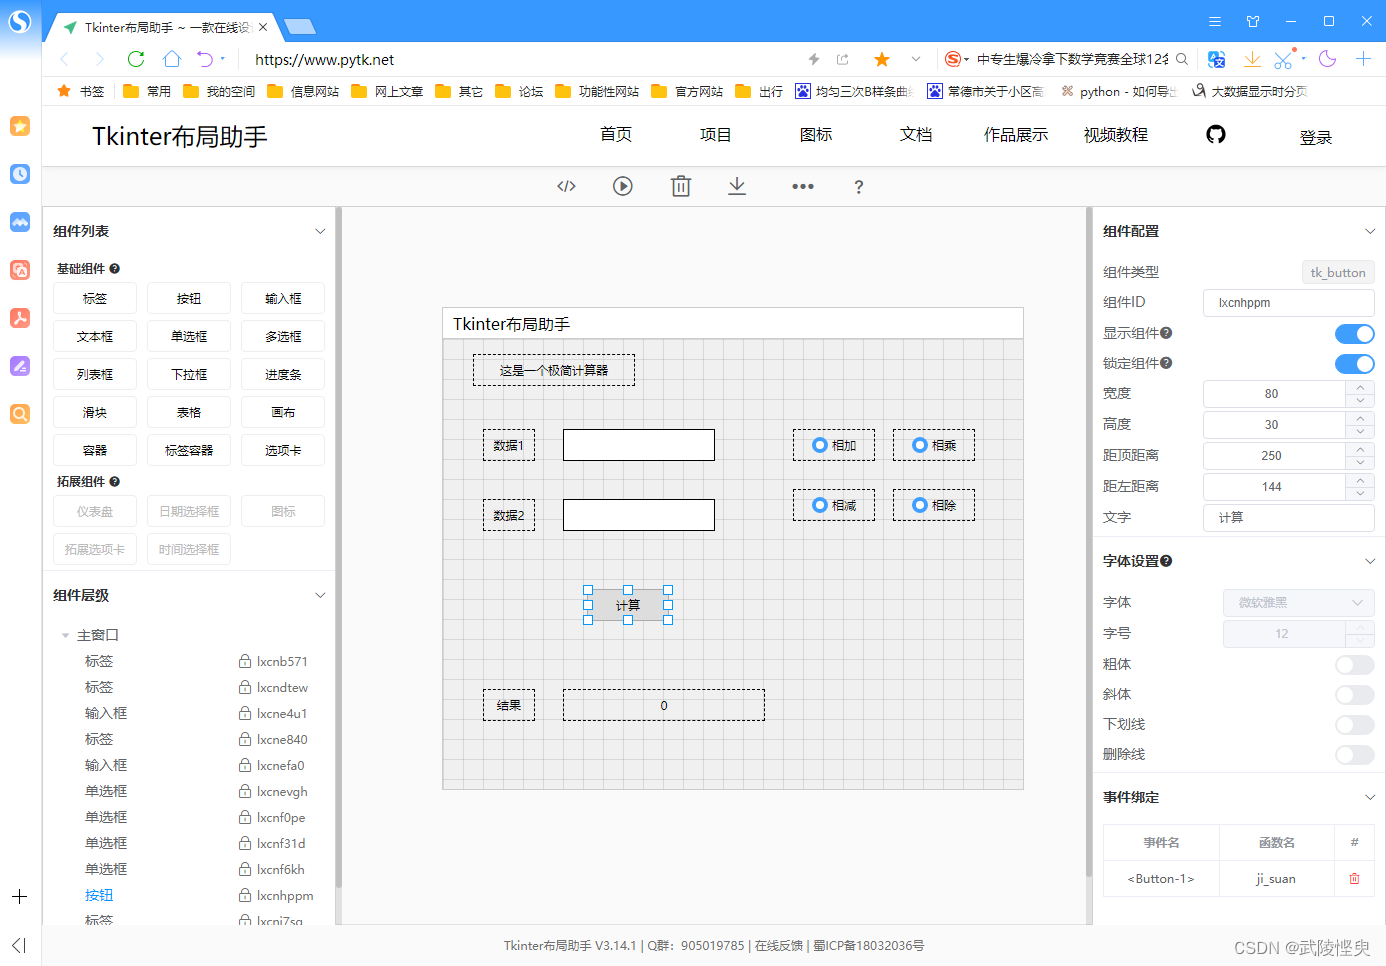Collapse the 组件配置 section
1386x966 pixels.
pyautogui.click(x=1370, y=231)
